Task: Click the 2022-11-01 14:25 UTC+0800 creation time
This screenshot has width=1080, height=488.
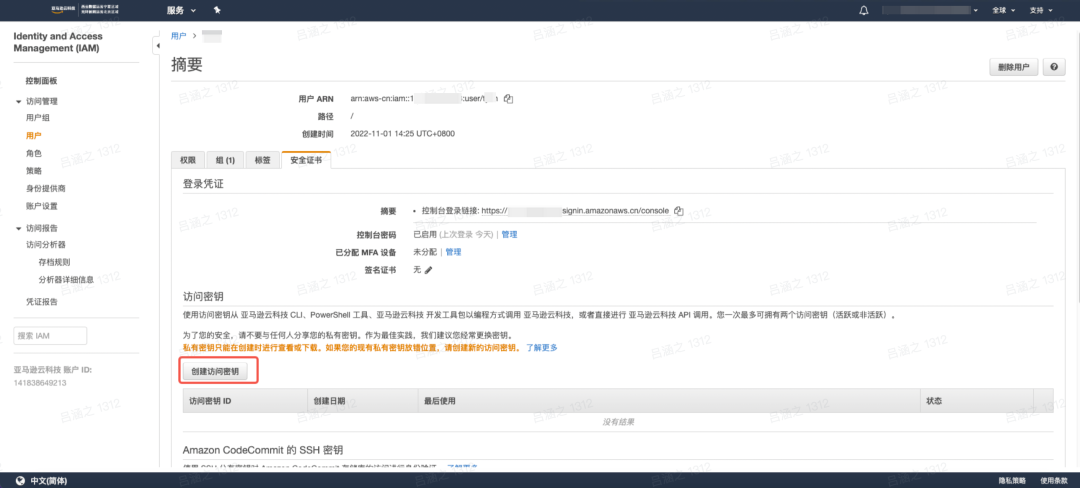Action: coord(402,134)
